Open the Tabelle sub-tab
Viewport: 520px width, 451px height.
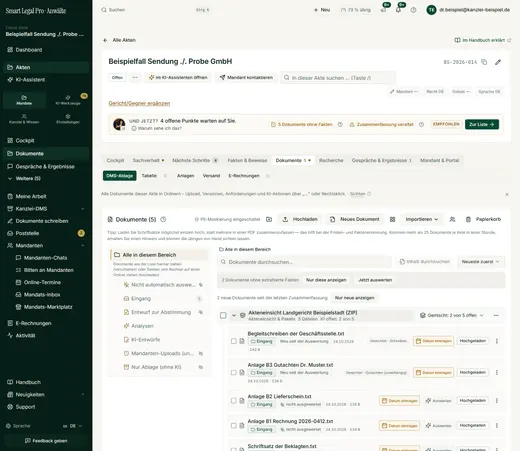149,176
